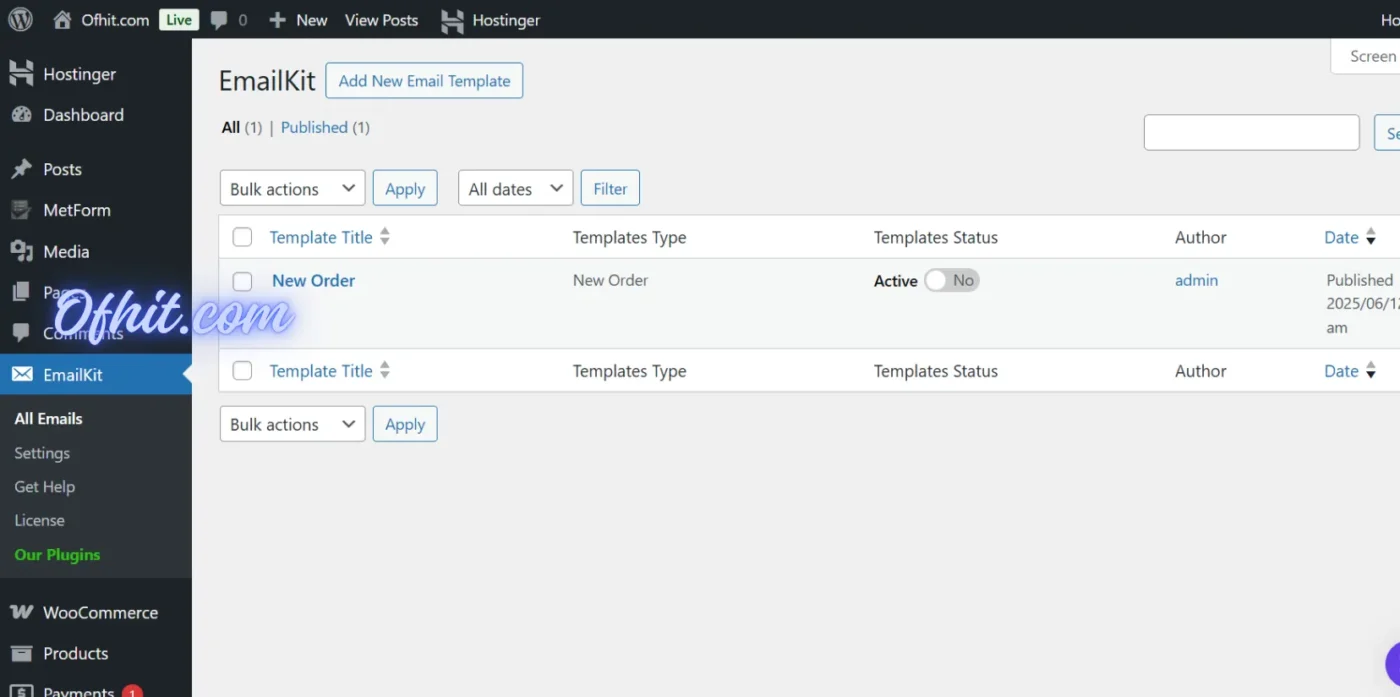Click the Payments dollar icon with red badge
Image resolution: width=1400 pixels, height=697 pixels.
22,688
